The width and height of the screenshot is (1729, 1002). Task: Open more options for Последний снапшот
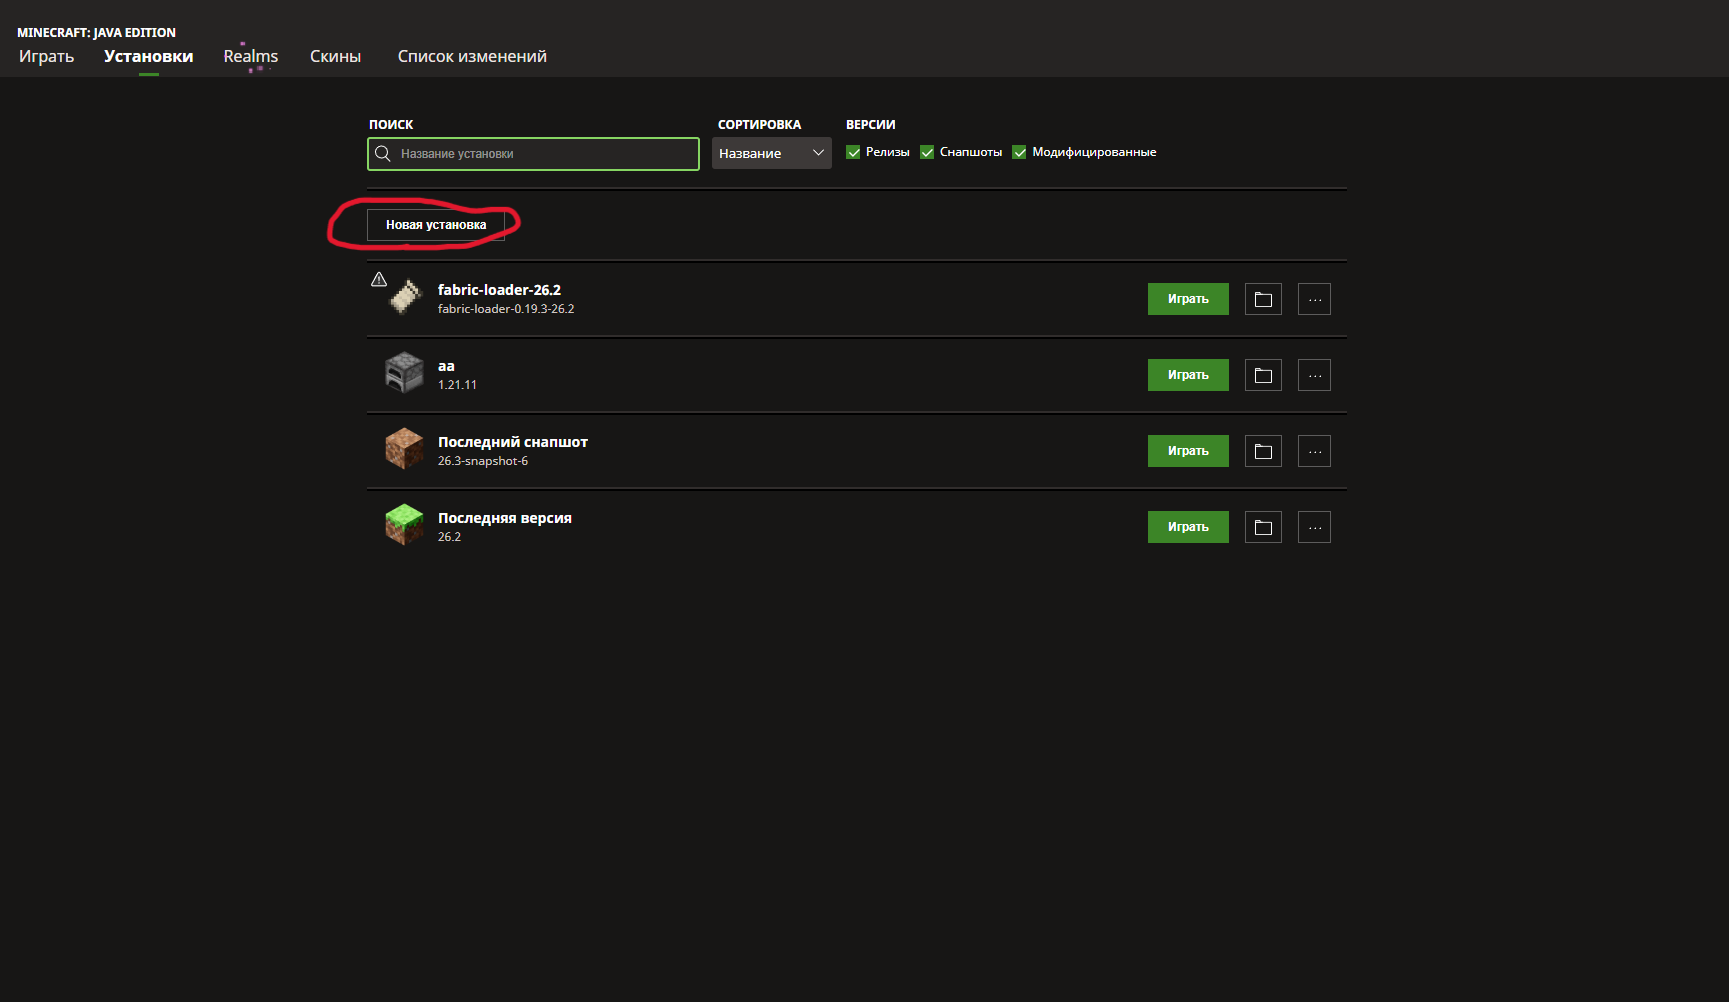tap(1314, 451)
